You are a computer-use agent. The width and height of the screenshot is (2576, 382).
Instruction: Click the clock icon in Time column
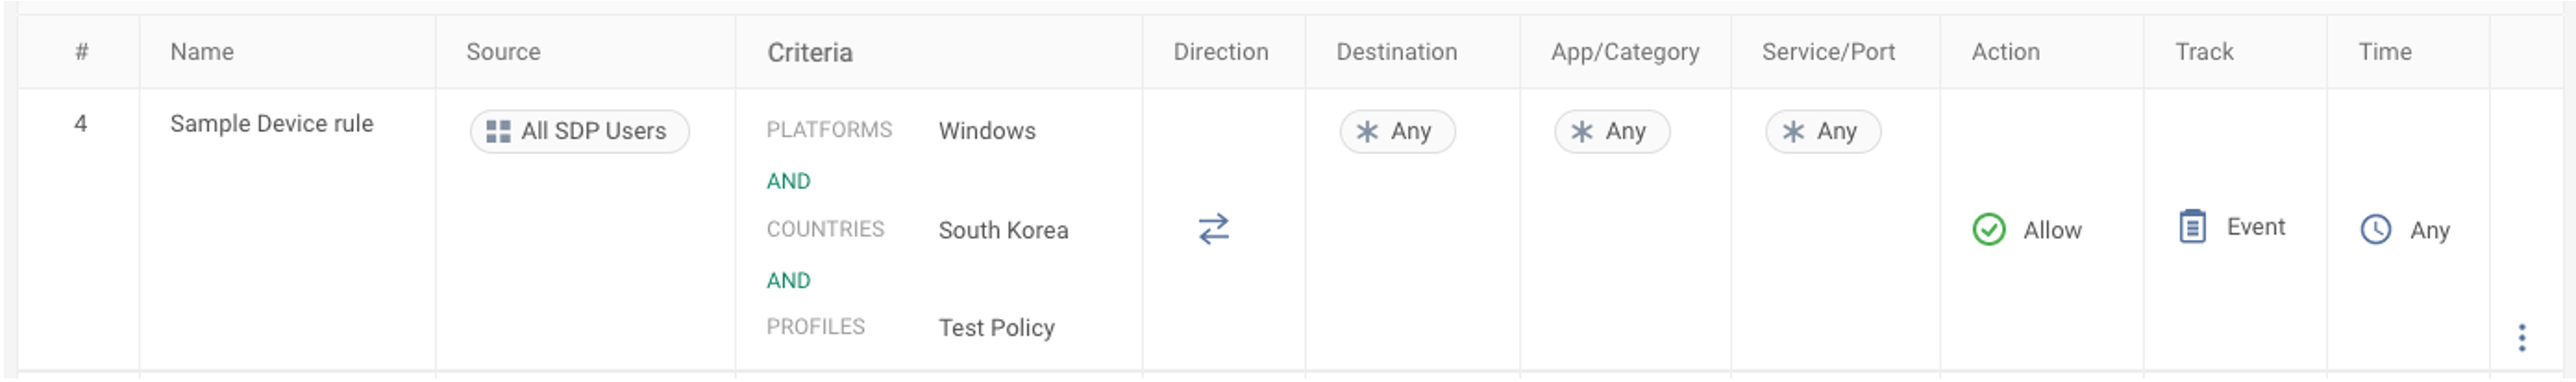[x=2375, y=229]
